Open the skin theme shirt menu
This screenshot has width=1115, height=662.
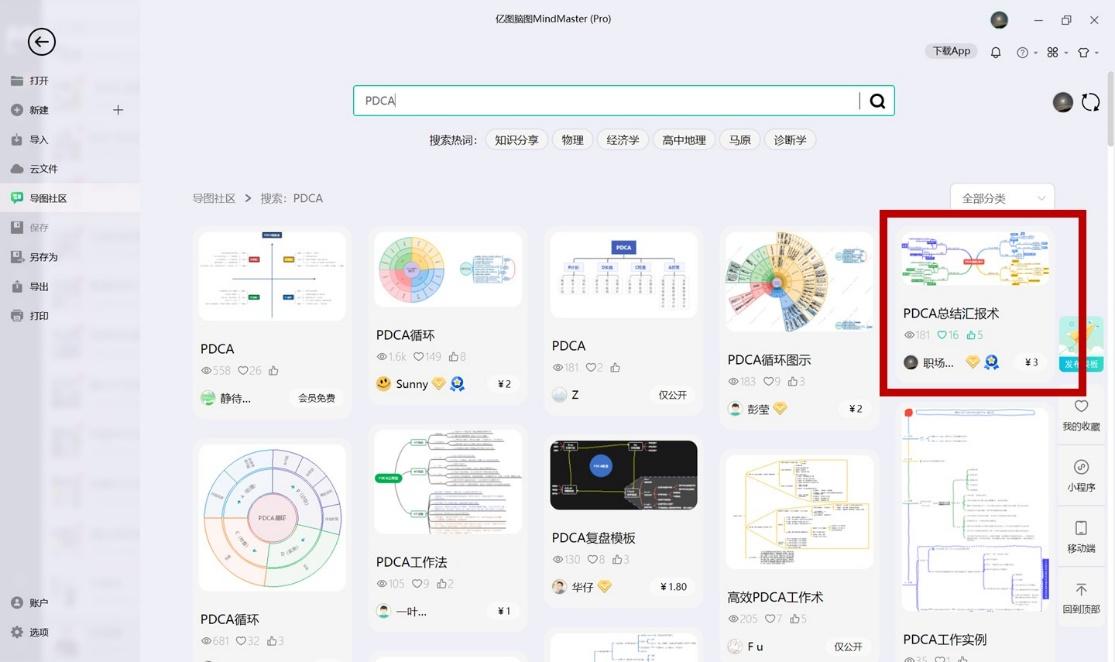(x=1083, y=52)
